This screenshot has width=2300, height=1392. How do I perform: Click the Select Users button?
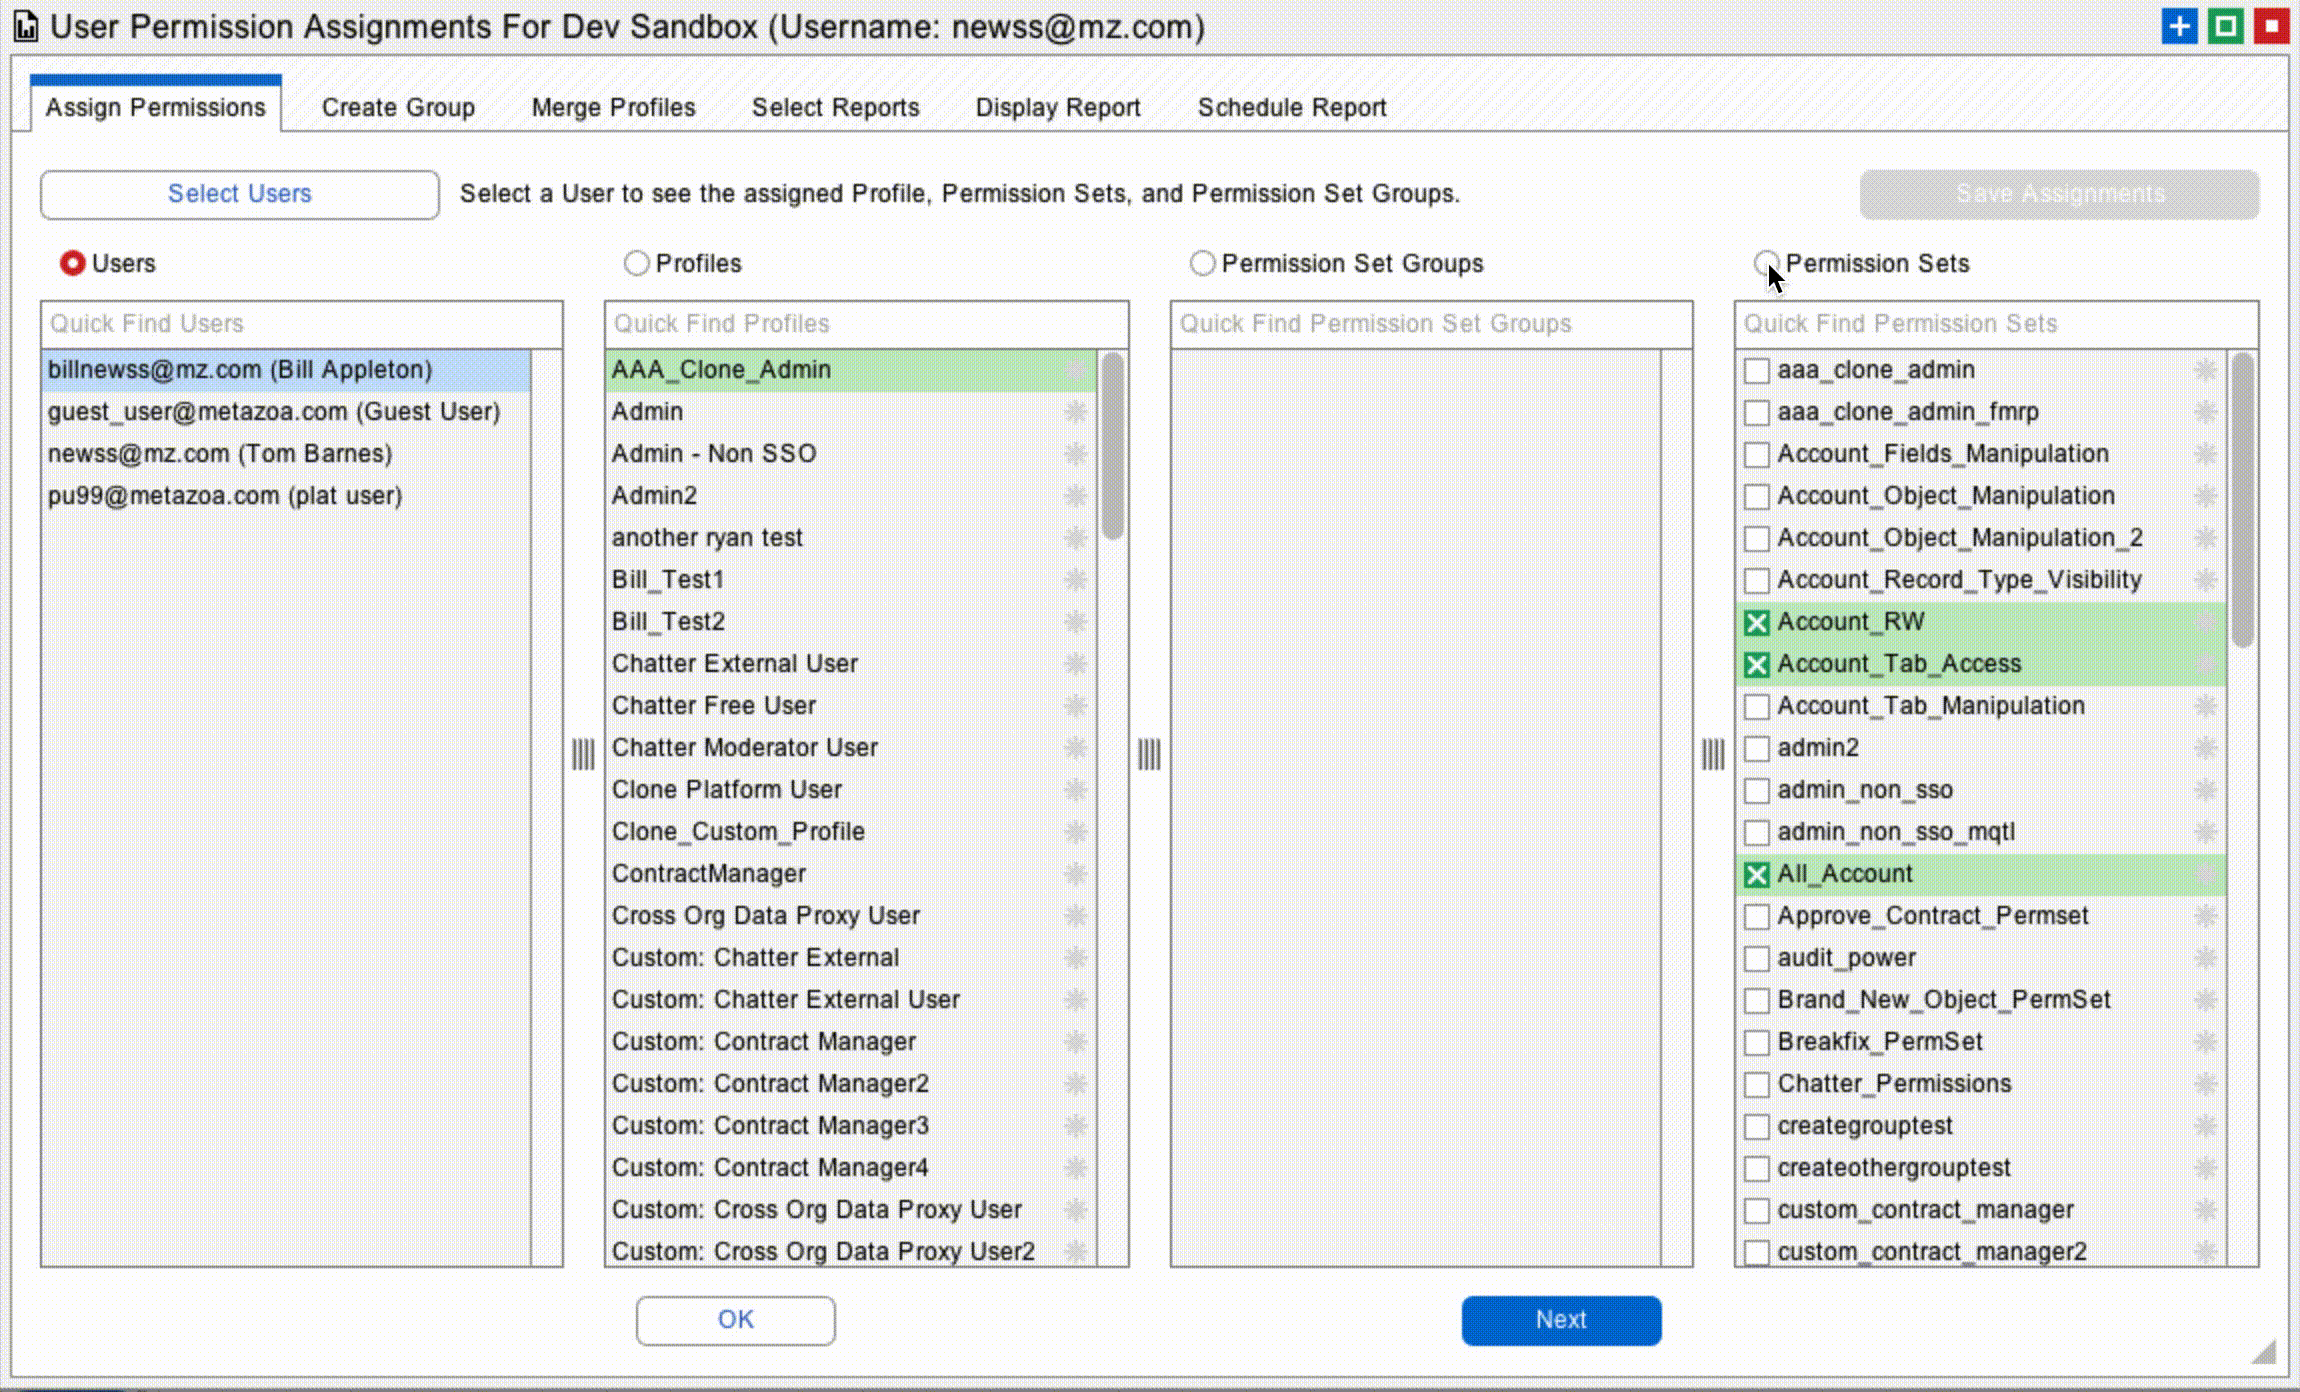[x=240, y=194]
